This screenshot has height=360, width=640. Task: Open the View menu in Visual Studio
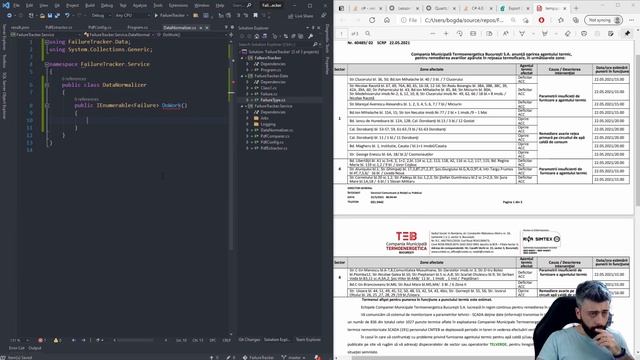coord(43,5)
